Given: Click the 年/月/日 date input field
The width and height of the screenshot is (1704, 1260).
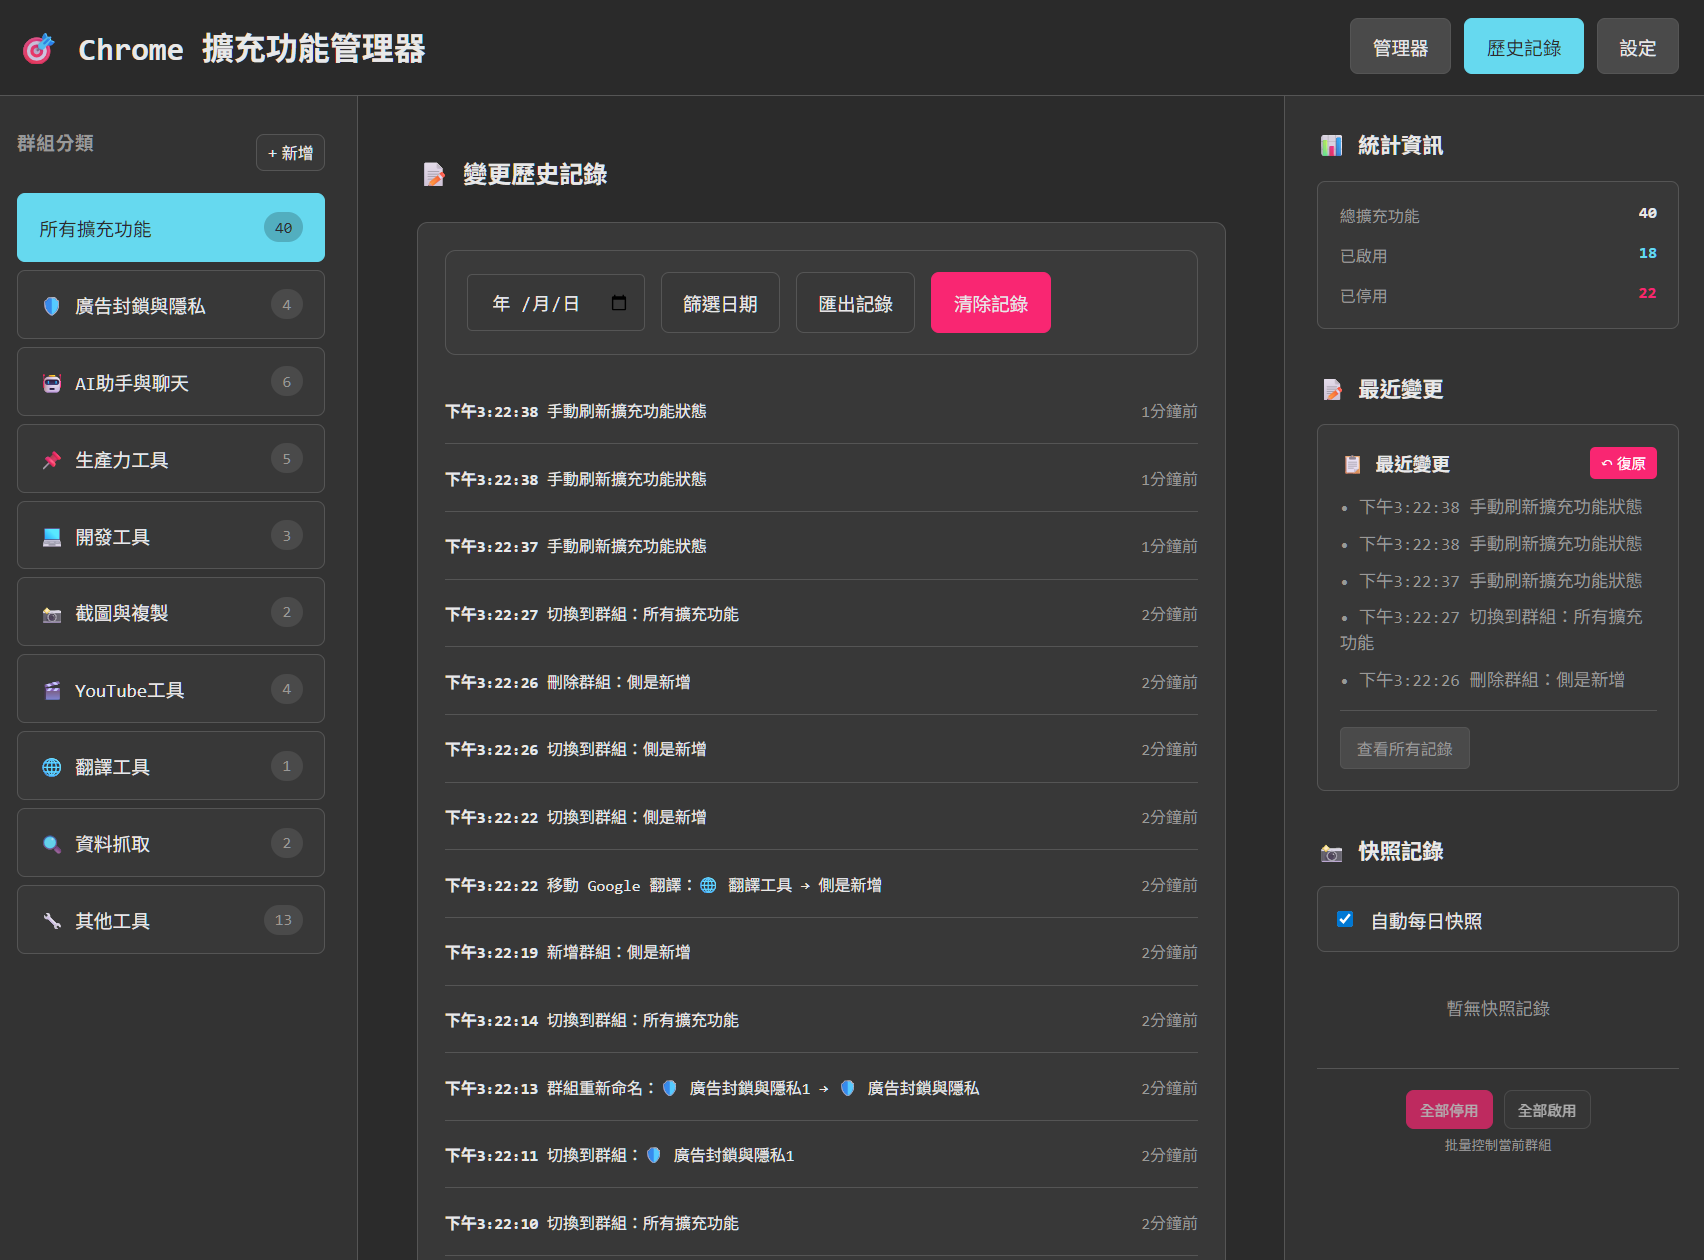Looking at the screenshot, I should (537, 303).
